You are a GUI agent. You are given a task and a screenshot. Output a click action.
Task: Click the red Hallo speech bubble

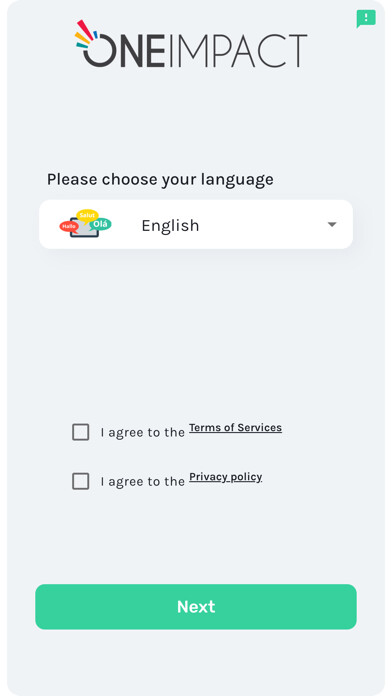click(69, 226)
